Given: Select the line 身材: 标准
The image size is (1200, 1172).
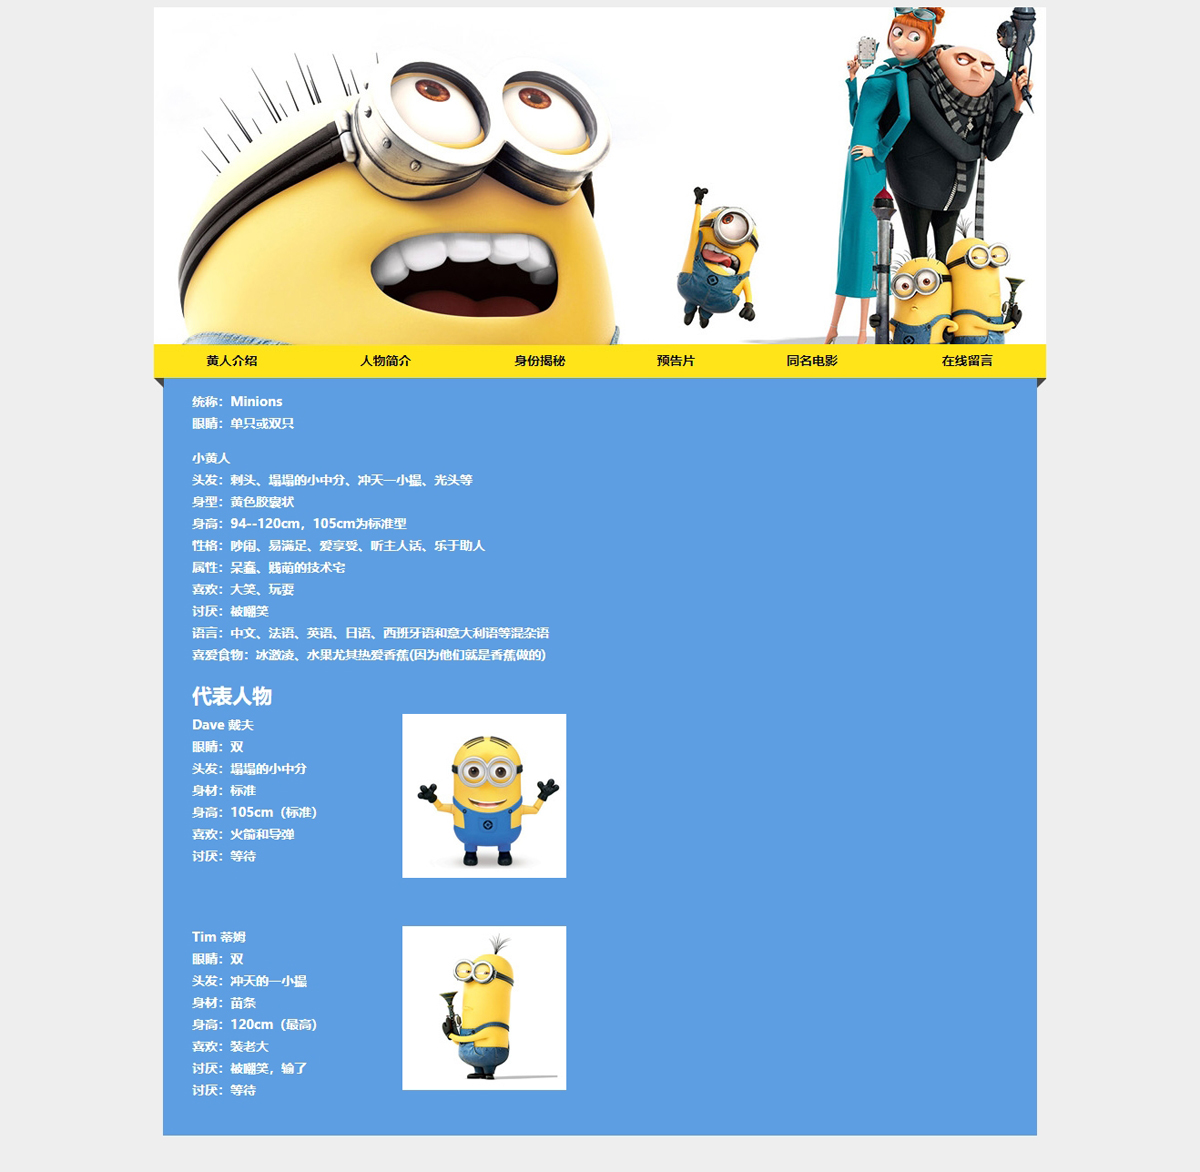Looking at the screenshot, I should 224,791.
